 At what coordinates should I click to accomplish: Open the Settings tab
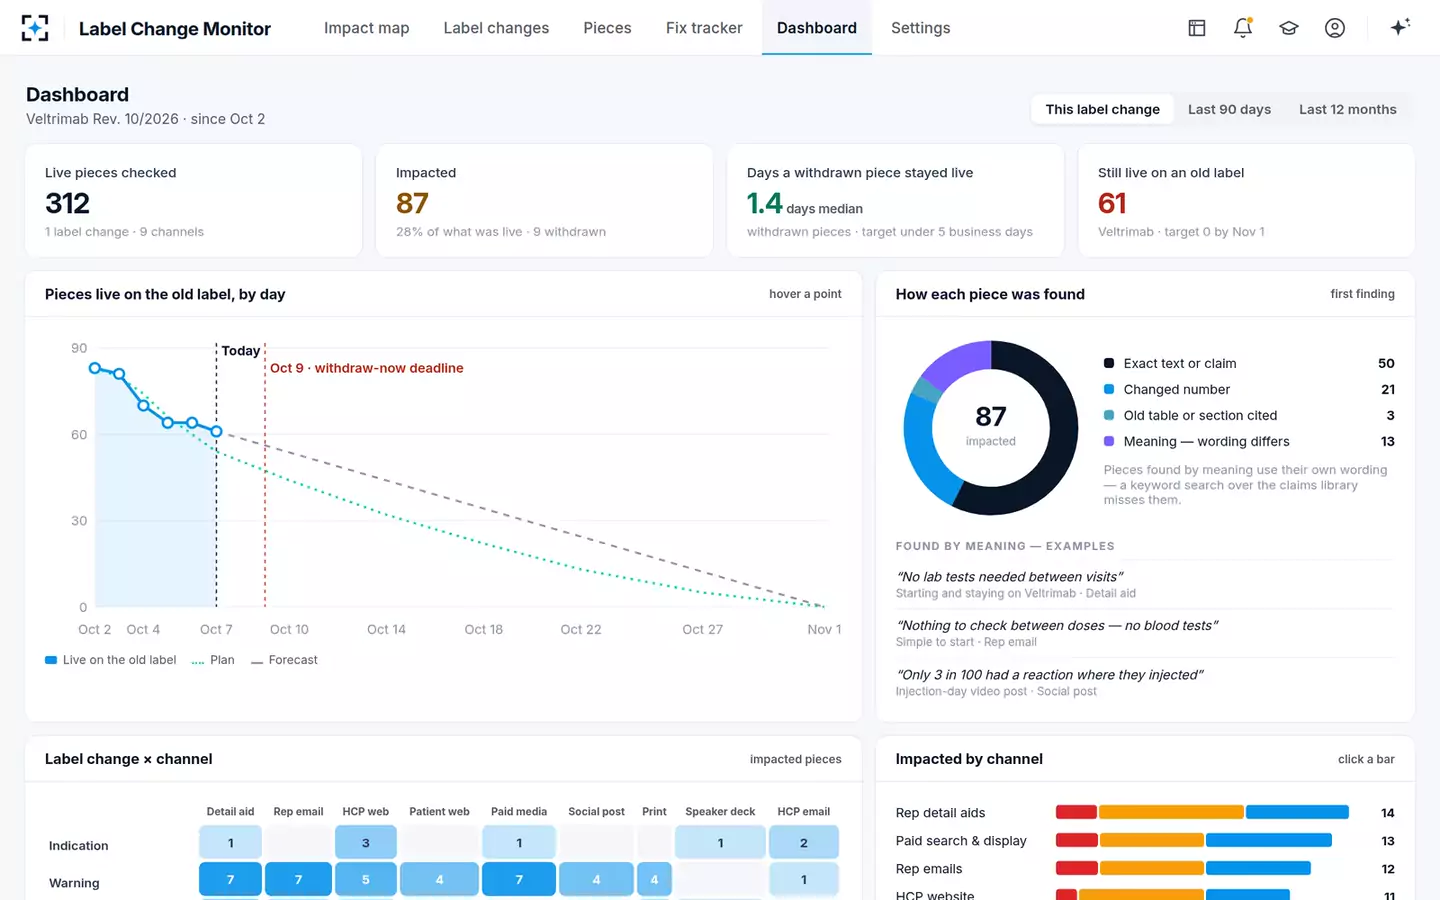click(921, 28)
